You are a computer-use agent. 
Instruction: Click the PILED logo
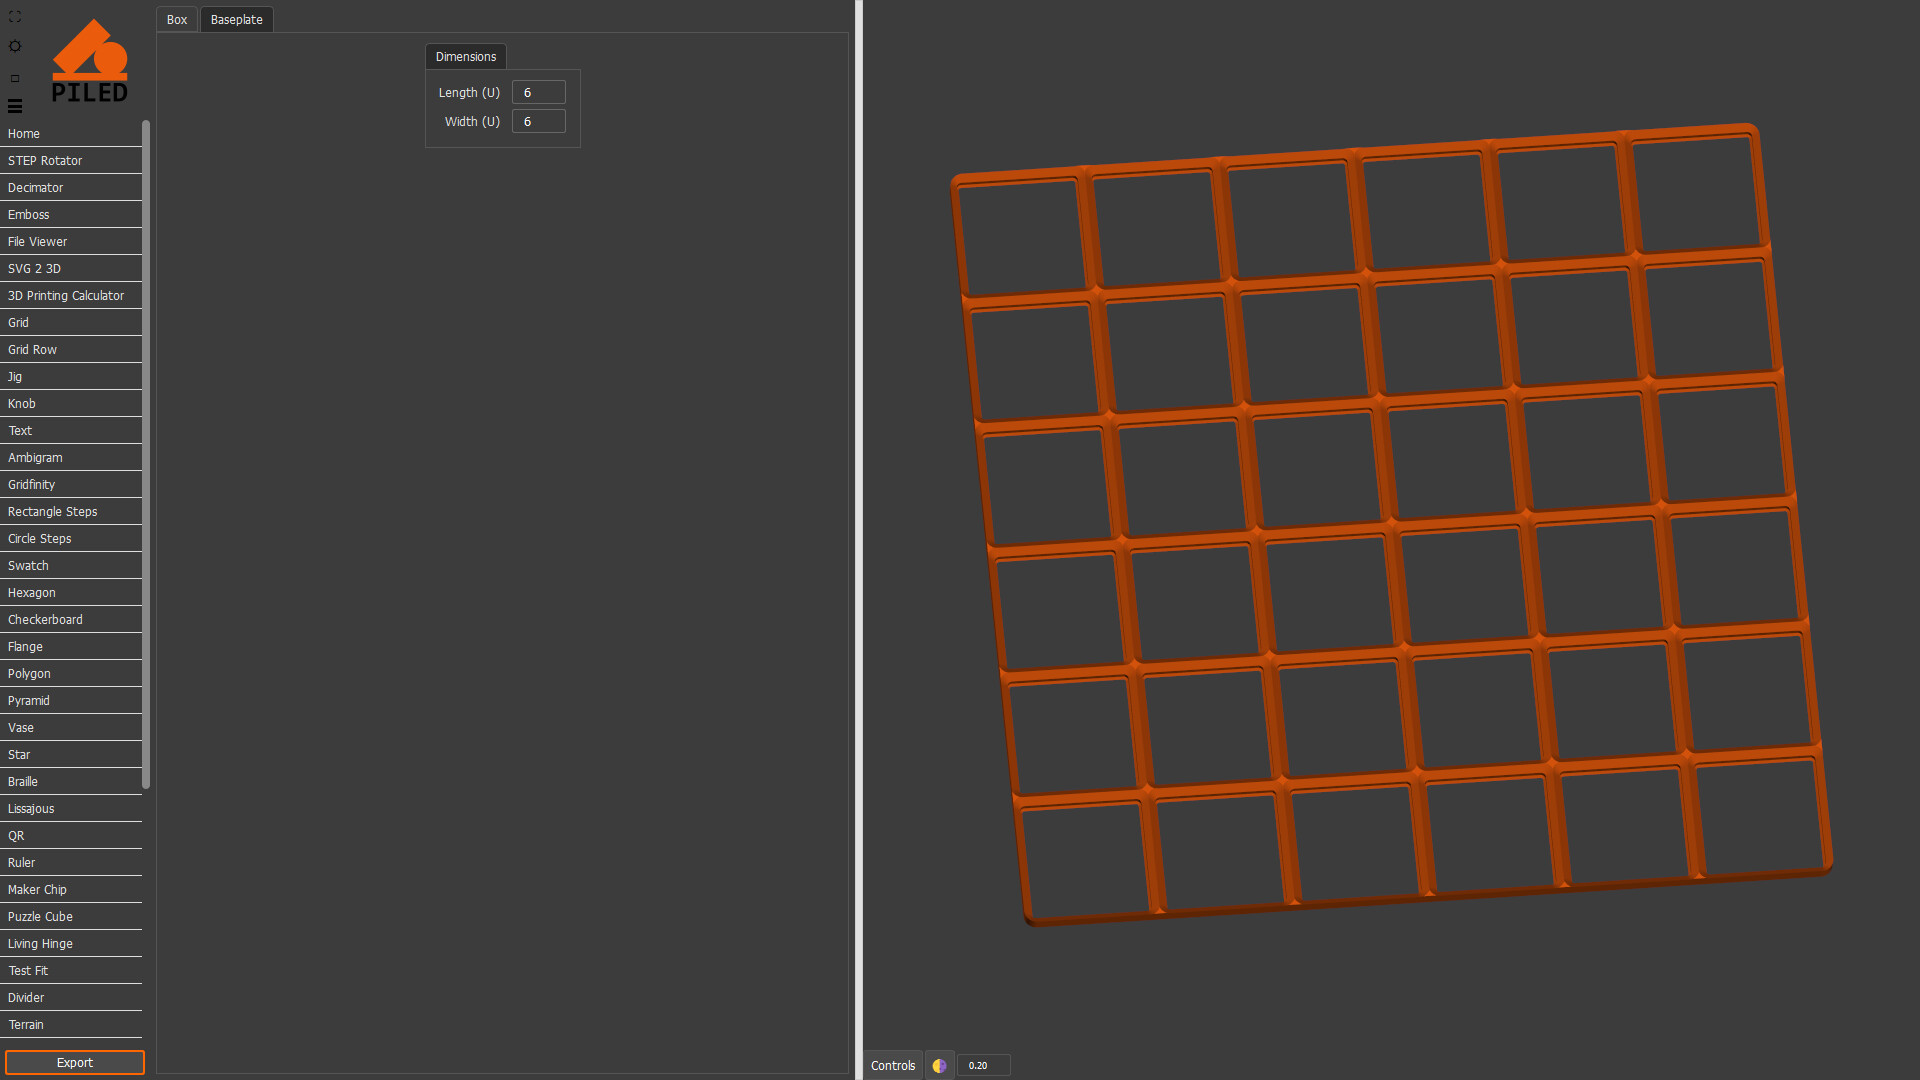click(x=90, y=62)
